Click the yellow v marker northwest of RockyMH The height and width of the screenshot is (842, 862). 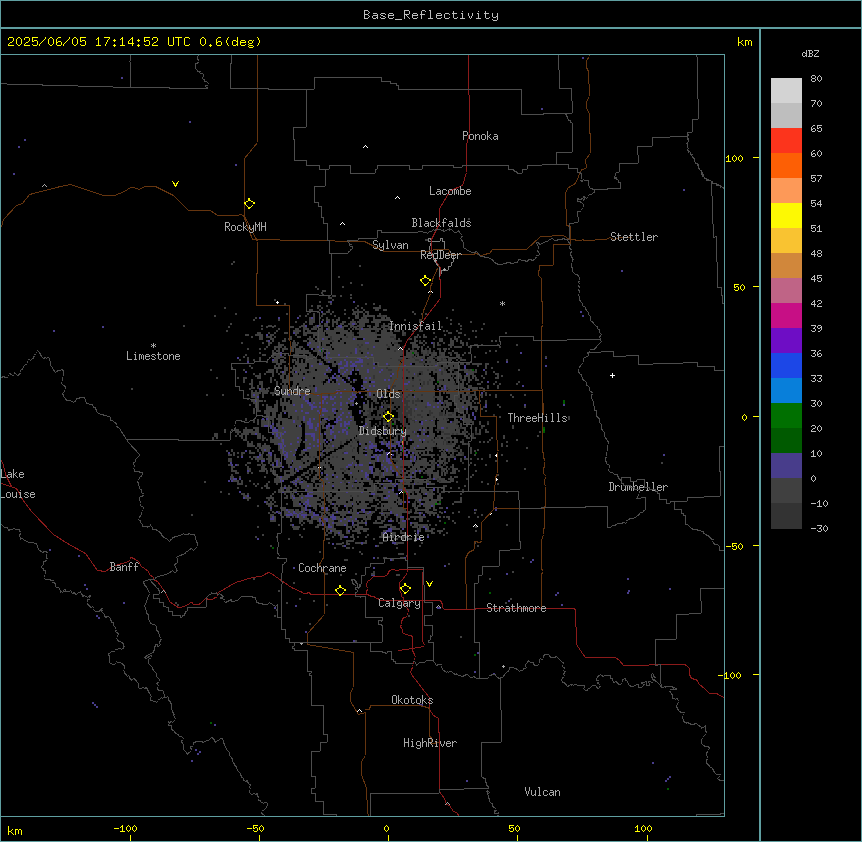175,184
